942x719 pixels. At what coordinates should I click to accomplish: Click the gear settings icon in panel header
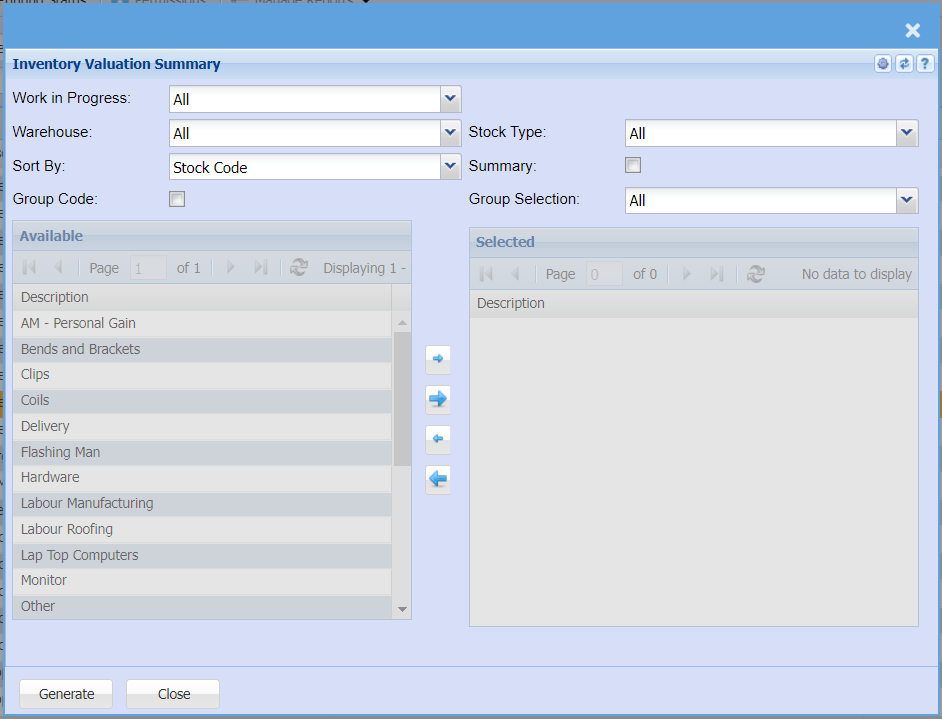pos(883,64)
